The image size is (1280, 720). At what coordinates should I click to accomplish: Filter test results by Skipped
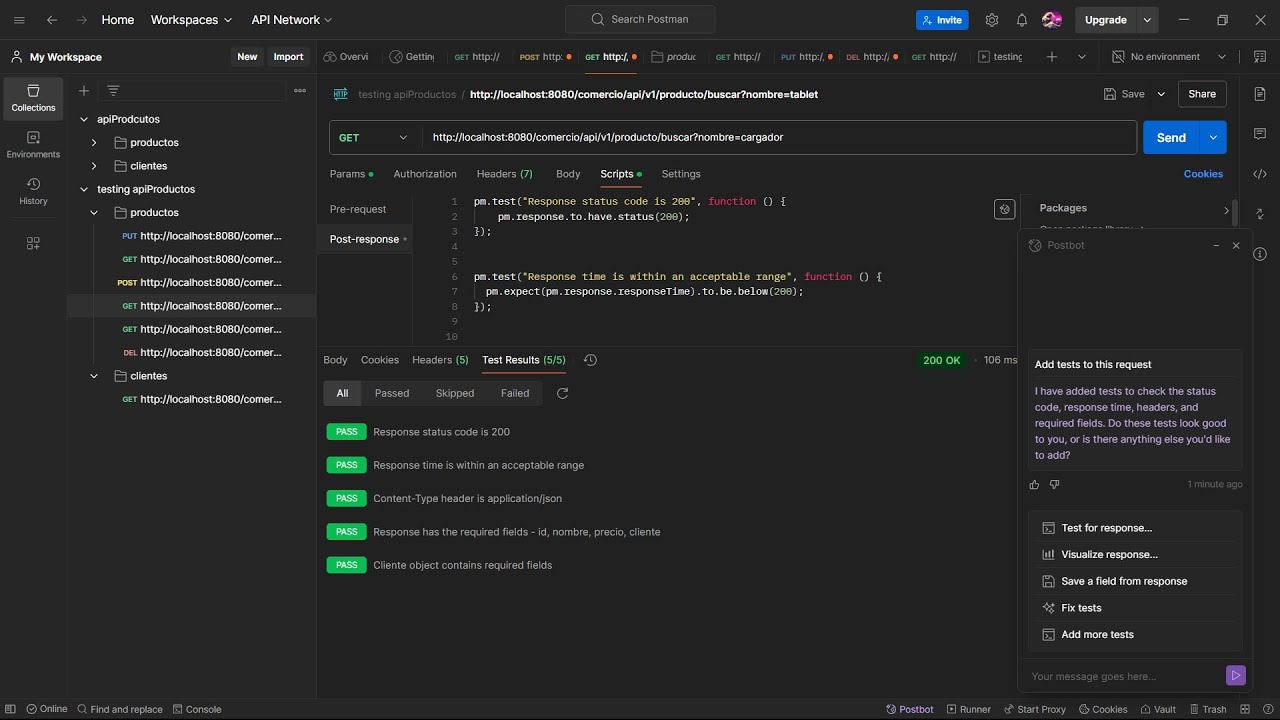[x=455, y=393]
